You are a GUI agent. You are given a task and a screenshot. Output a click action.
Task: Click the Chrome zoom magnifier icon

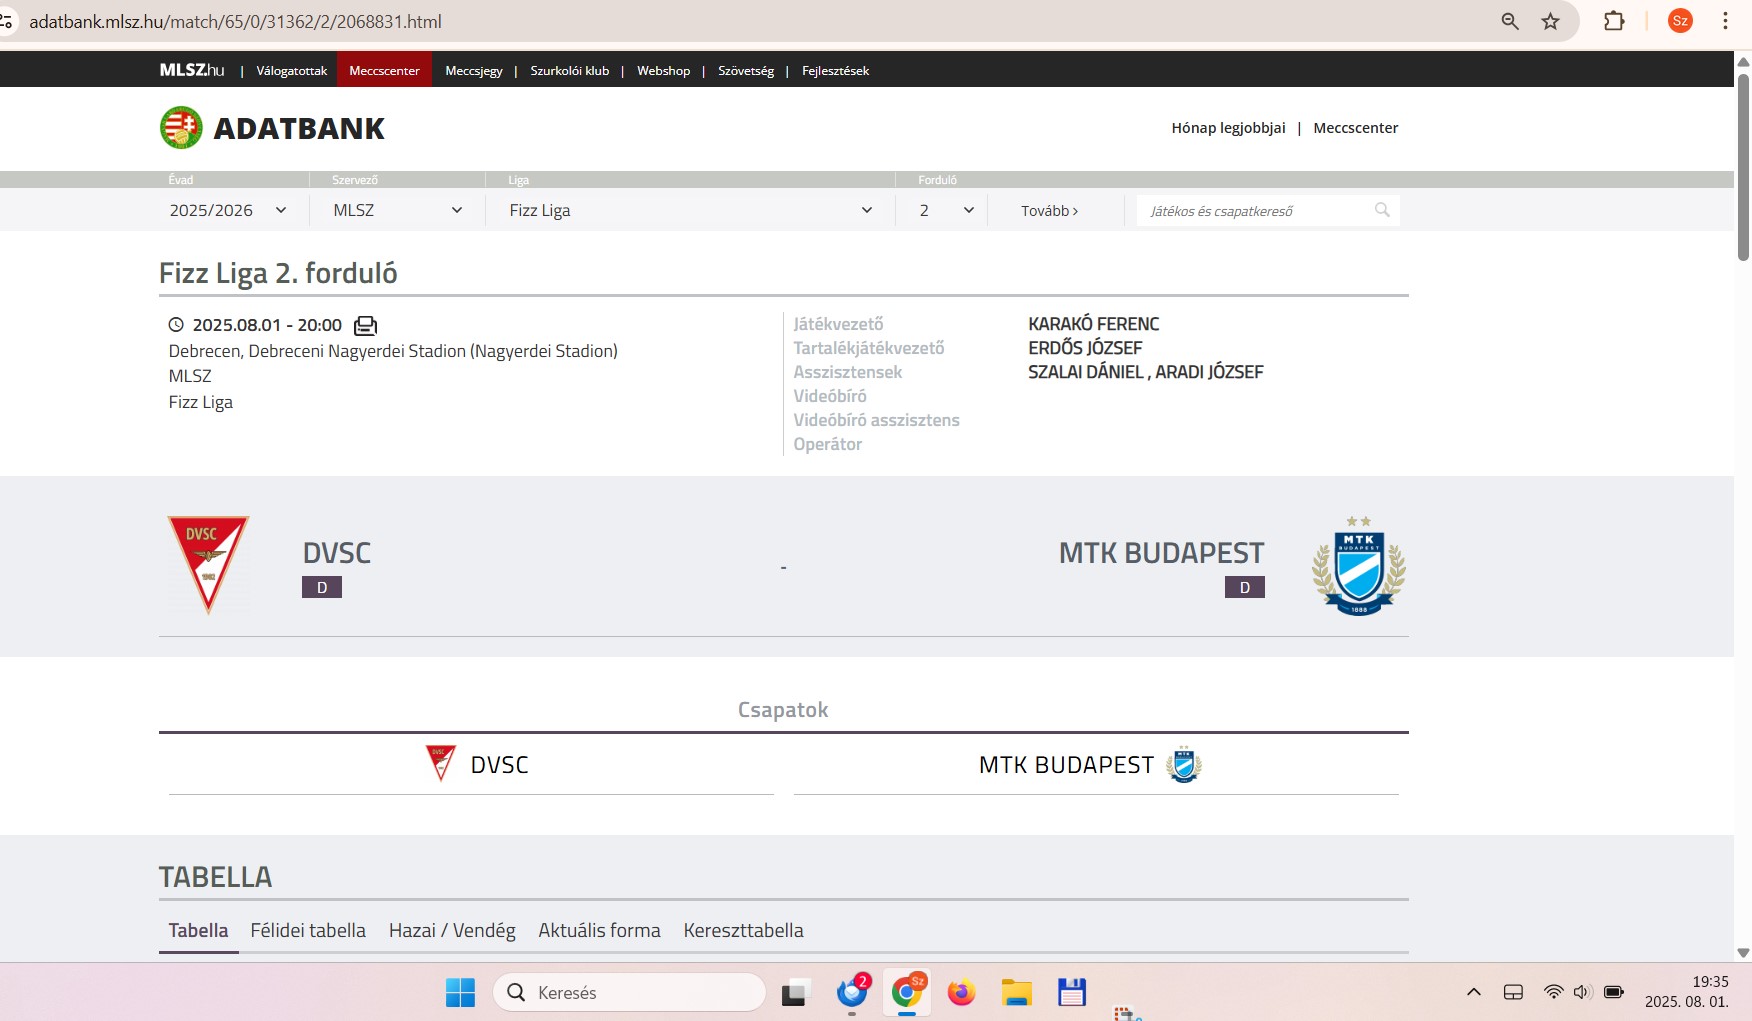tap(1509, 21)
